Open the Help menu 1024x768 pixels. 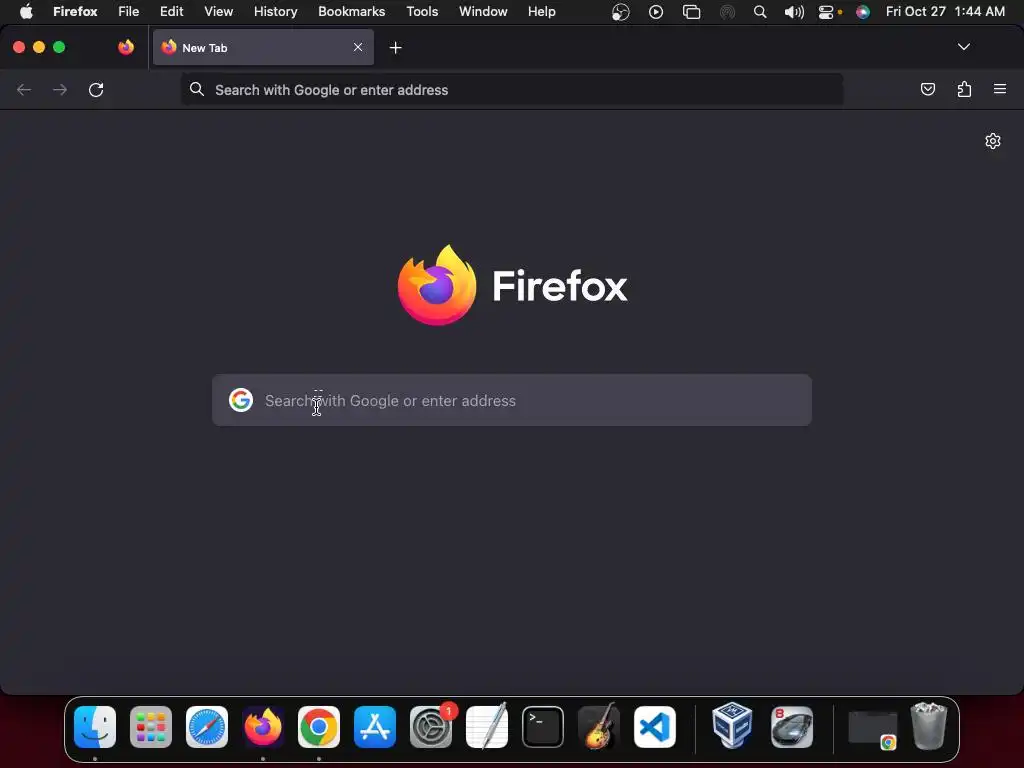pyautogui.click(x=541, y=11)
